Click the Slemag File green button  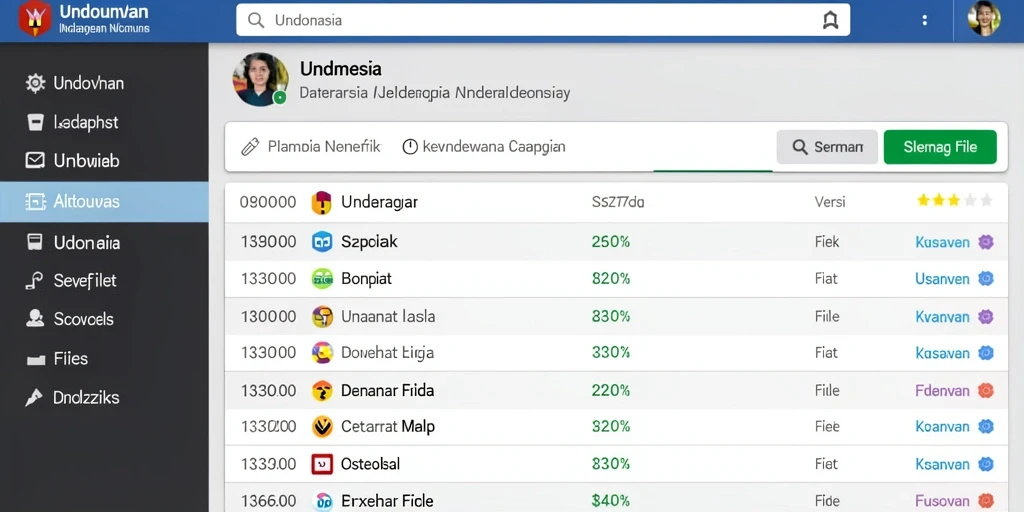(x=940, y=147)
